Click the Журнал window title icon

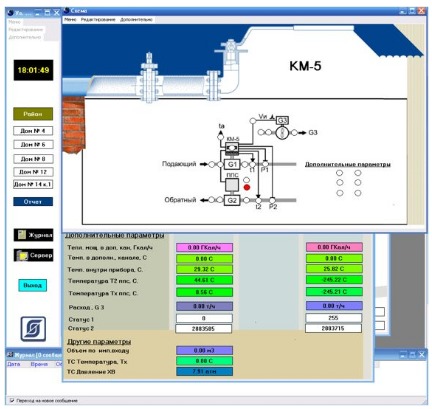tap(10, 355)
